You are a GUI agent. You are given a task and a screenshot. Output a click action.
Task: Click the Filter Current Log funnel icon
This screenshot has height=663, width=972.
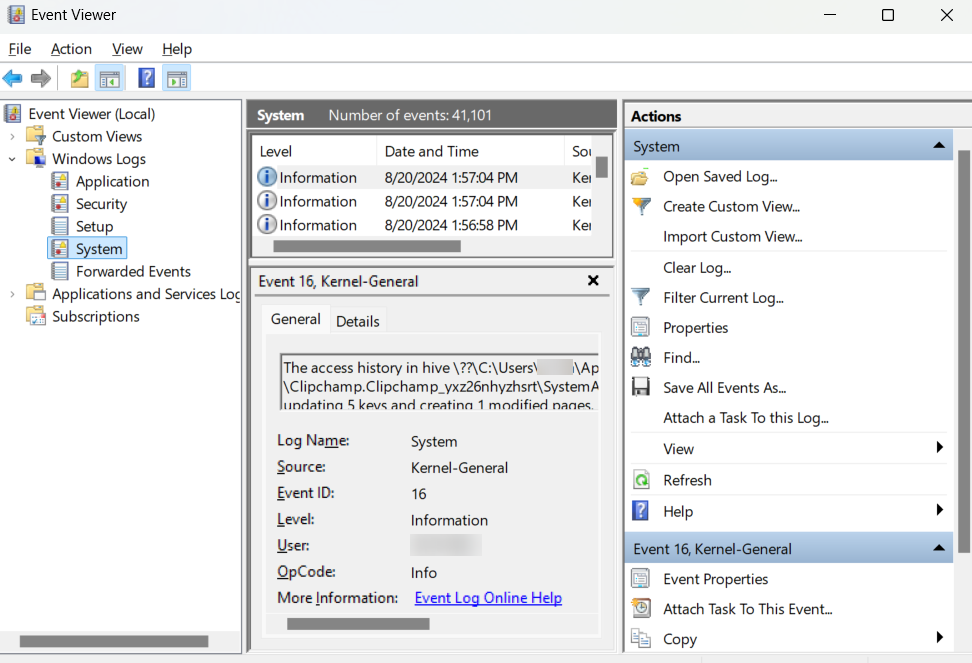coord(641,297)
